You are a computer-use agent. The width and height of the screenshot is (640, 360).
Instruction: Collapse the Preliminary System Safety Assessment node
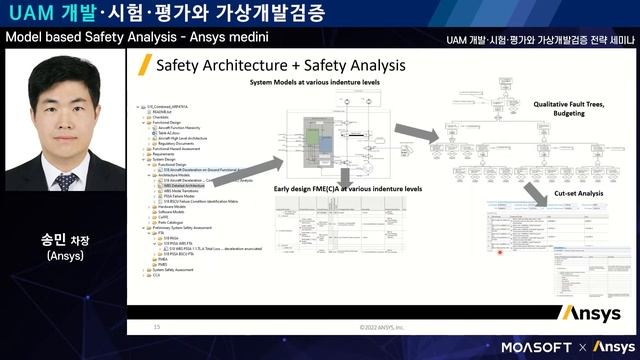tap(144, 228)
